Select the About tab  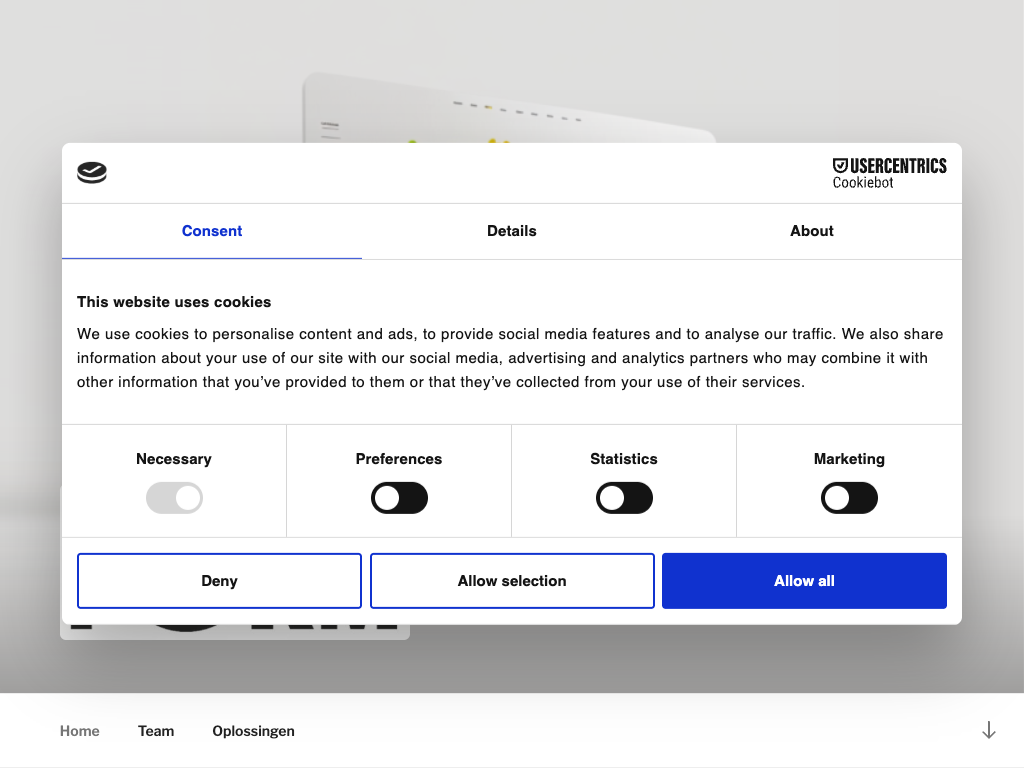[x=811, y=231]
